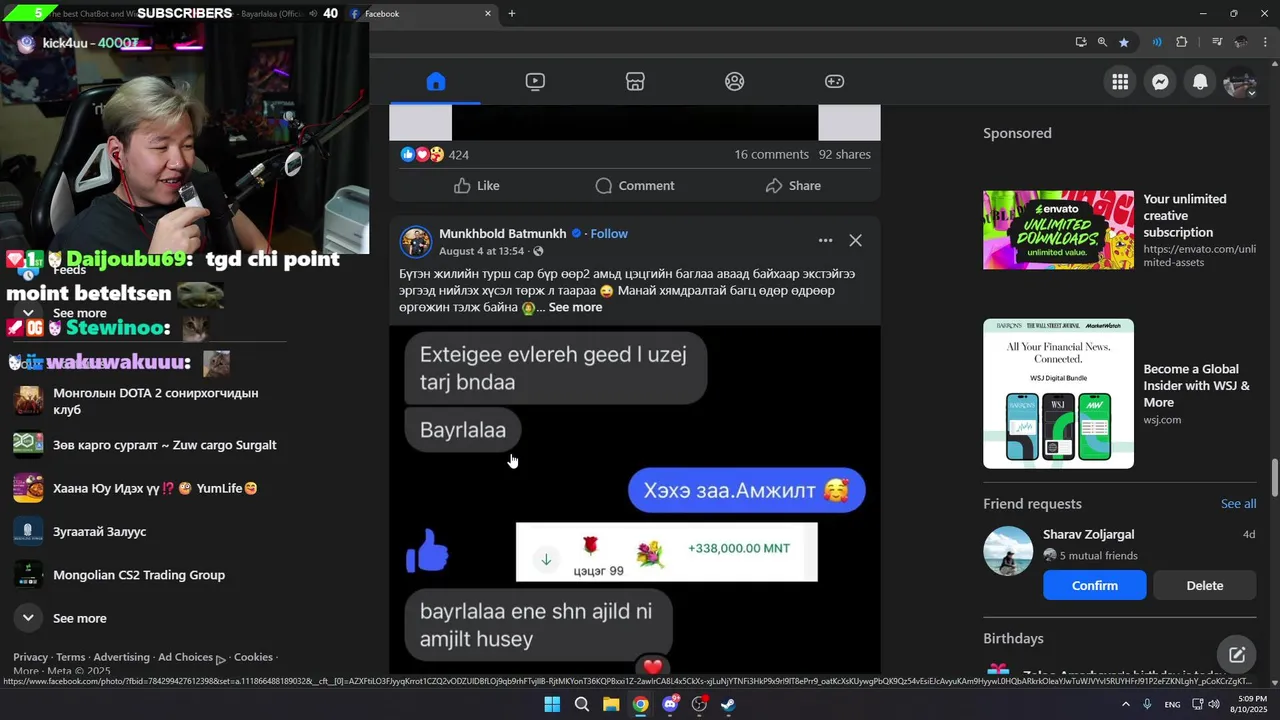Open the Chrome profile avatar

pyautogui.click(x=1241, y=42)
